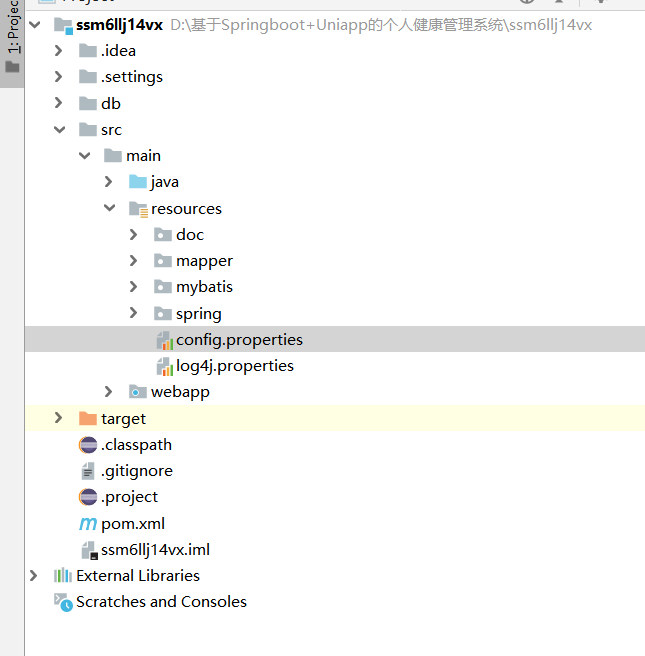Image resolution: width=645 pixels, height=656 pixels.
Task: Select the ssm6llj14vx project root
Action: pos(119,25)
